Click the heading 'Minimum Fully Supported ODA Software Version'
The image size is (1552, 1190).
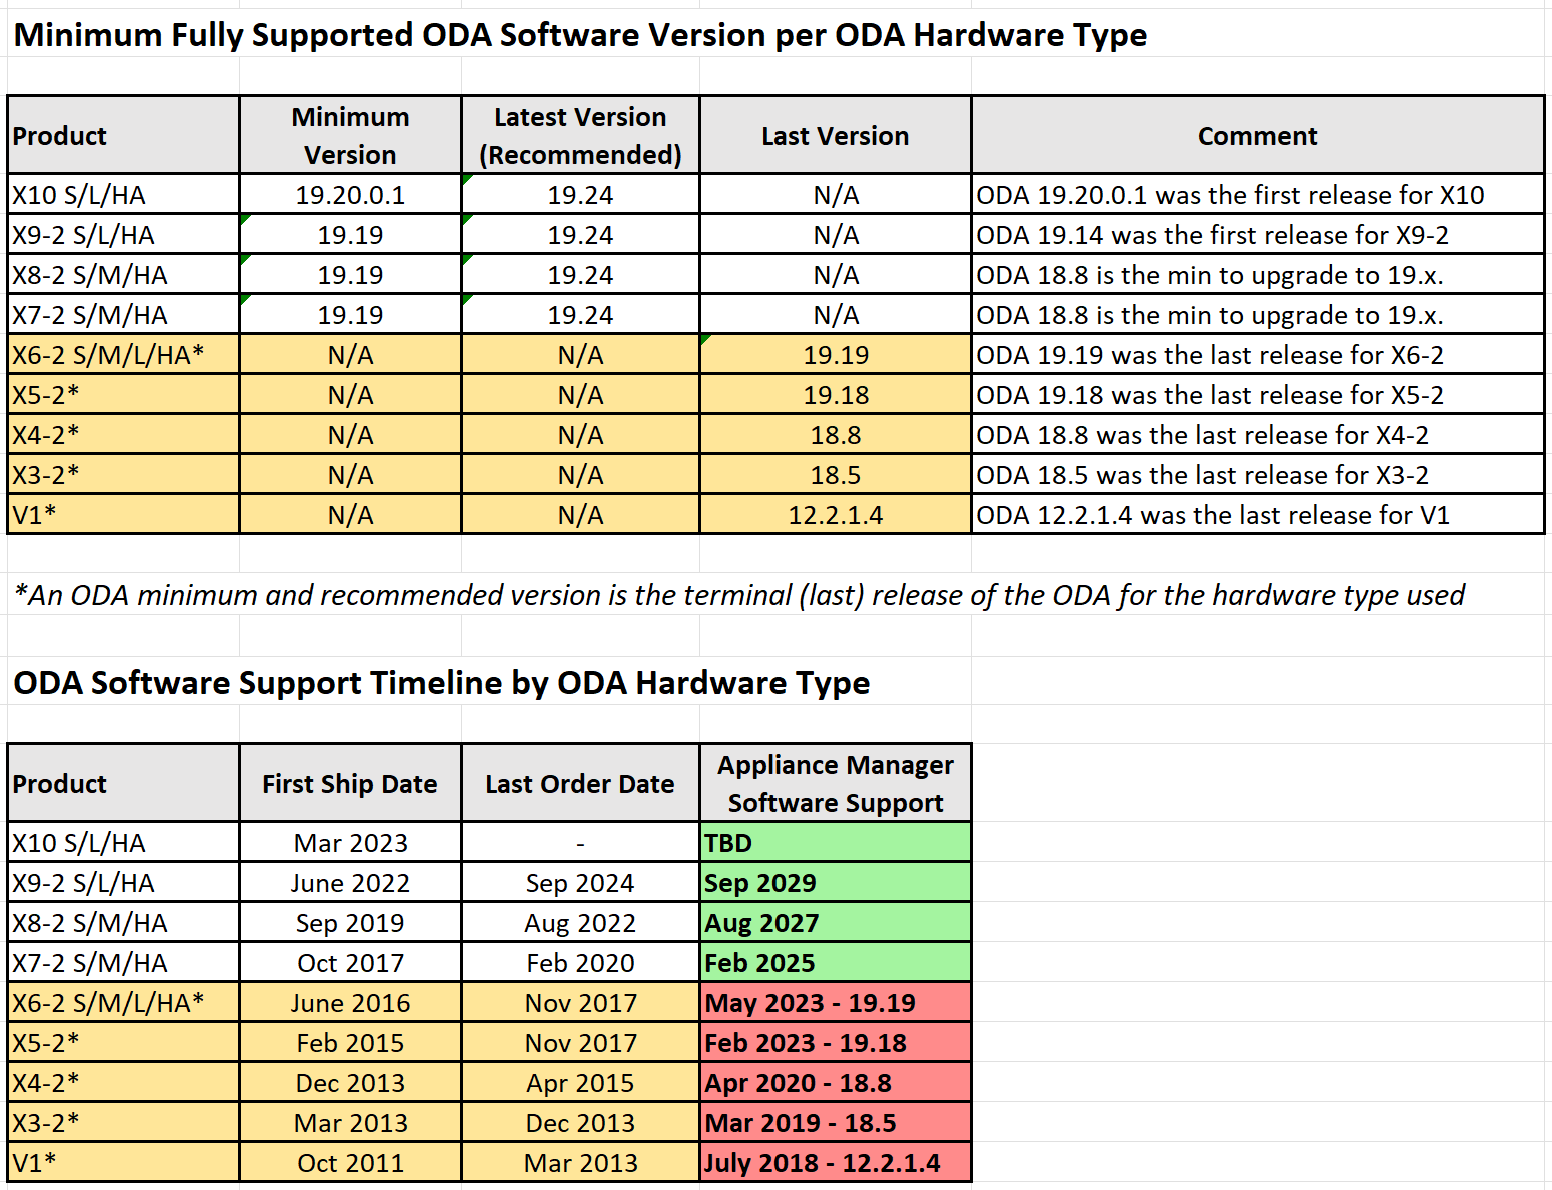pyautogui.click(x=580, y=35)
